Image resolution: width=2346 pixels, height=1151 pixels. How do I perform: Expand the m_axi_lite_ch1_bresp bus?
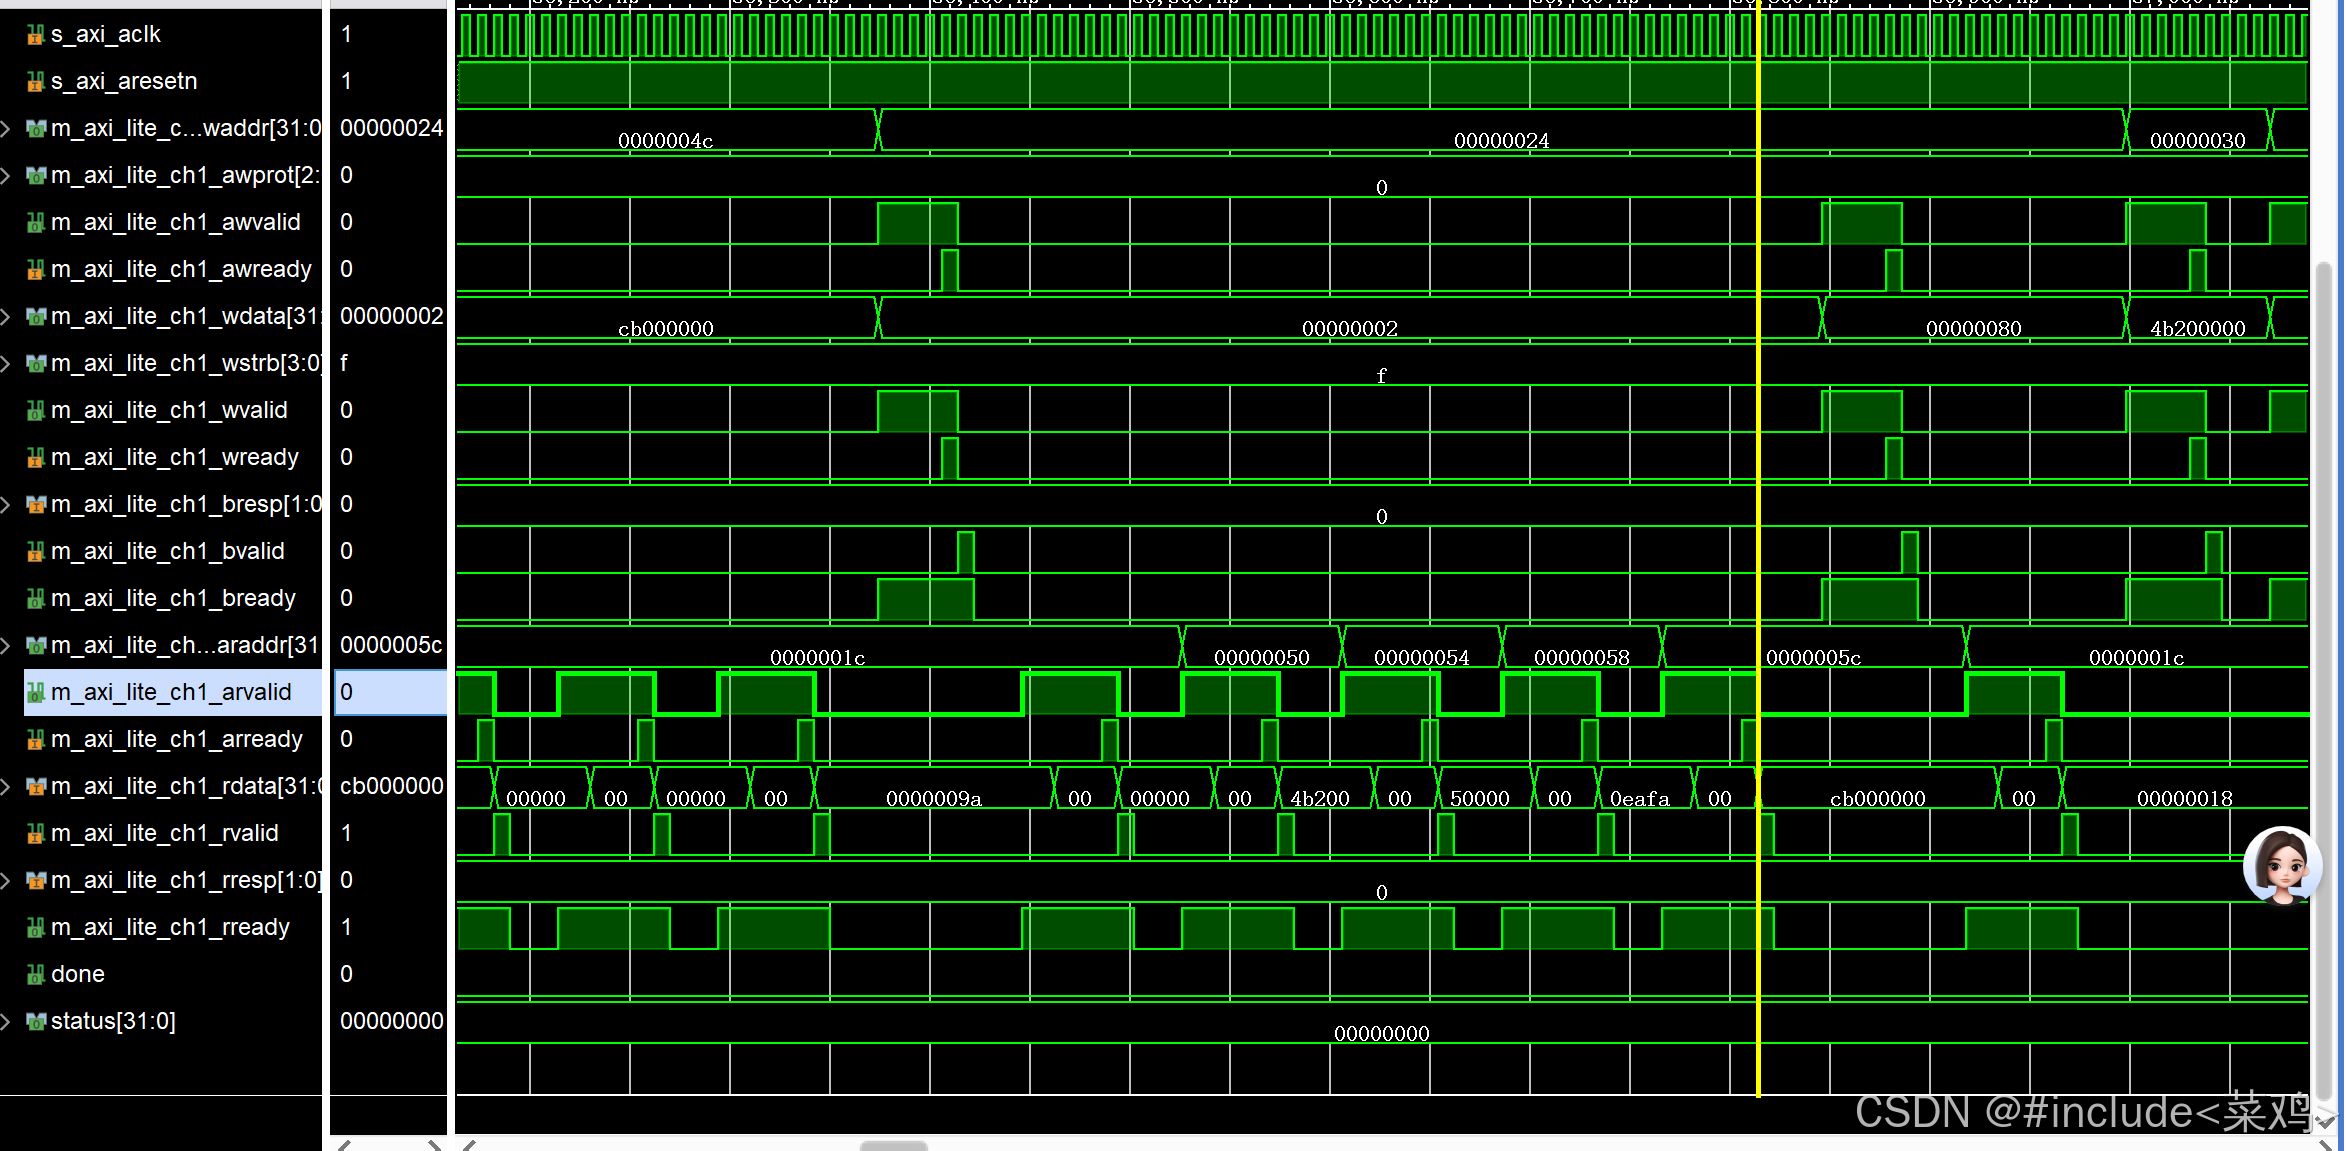[7, 504]
